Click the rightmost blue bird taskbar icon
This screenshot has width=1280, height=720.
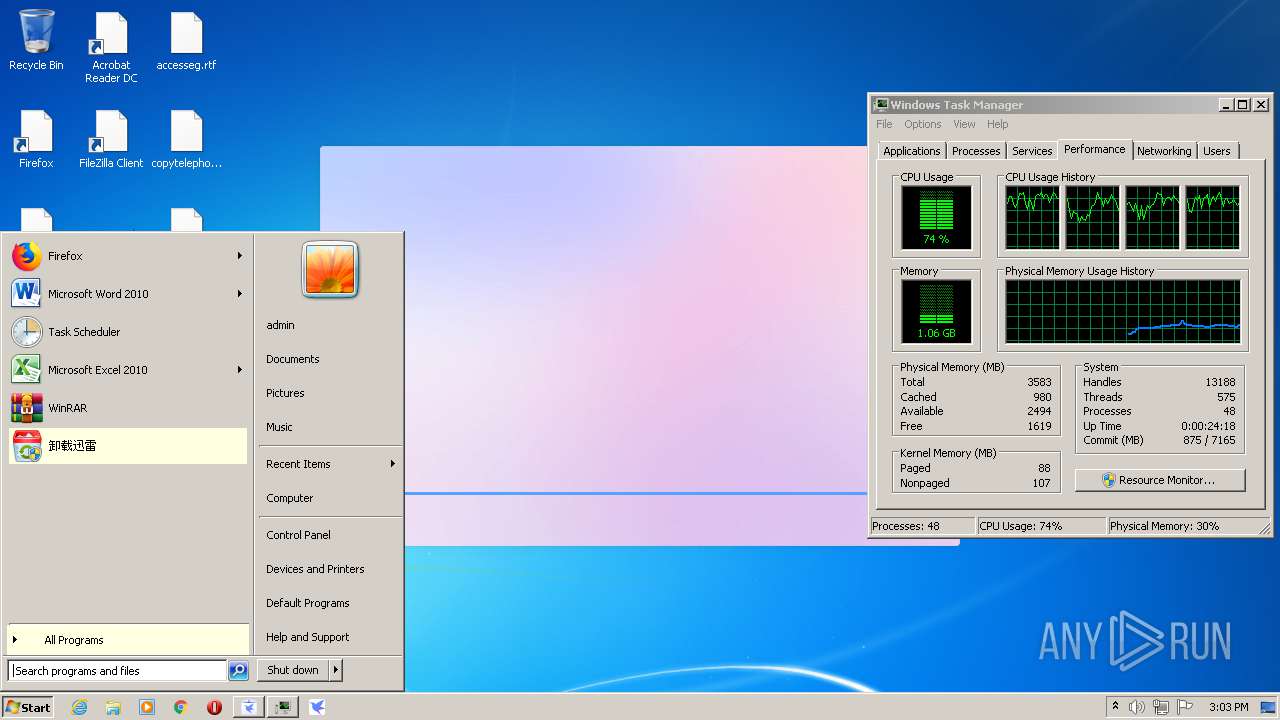pyautogui.click(x=317, y=707)
